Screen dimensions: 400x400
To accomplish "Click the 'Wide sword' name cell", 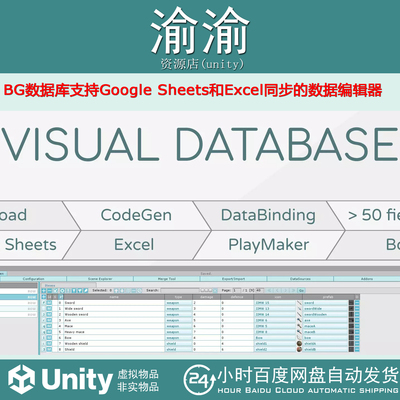I will tap(114, 309).
